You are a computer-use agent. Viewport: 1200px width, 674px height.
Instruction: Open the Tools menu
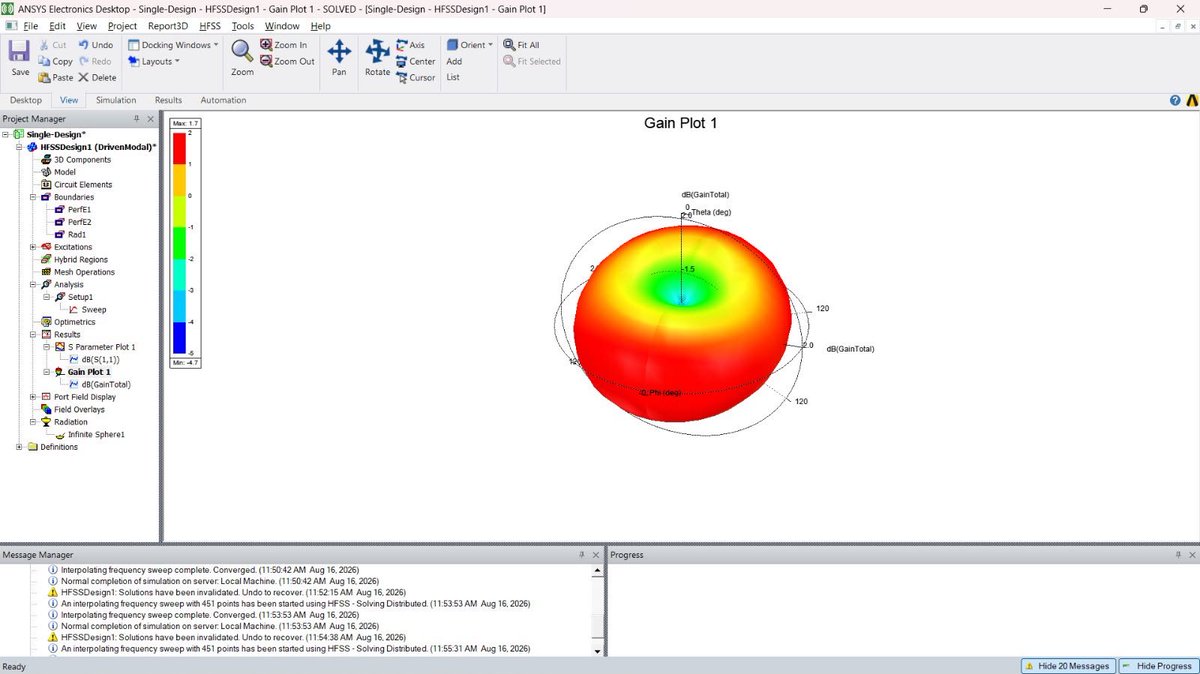(x=242, y=26)
